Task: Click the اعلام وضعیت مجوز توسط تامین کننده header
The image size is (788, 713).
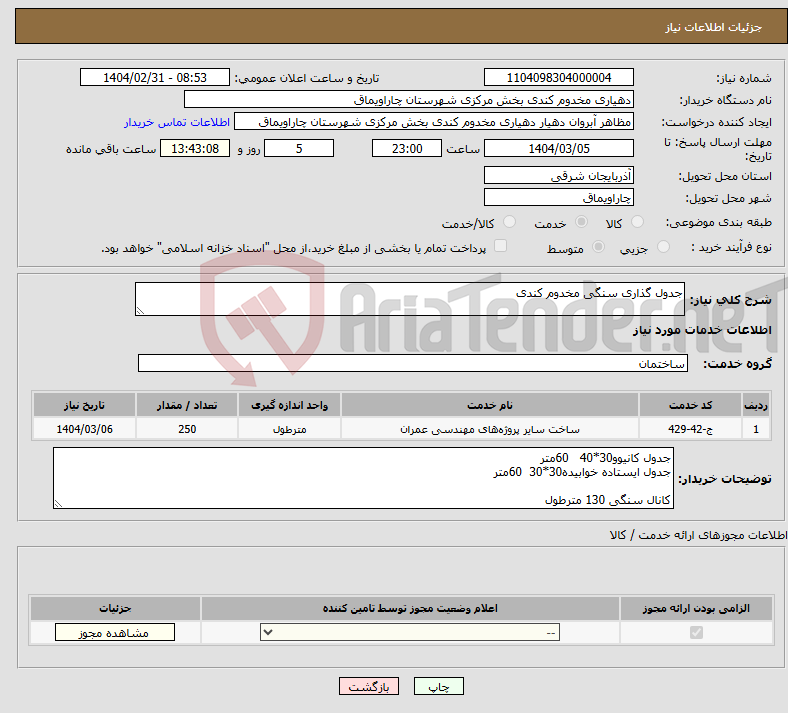Action: tap(410, 608)
